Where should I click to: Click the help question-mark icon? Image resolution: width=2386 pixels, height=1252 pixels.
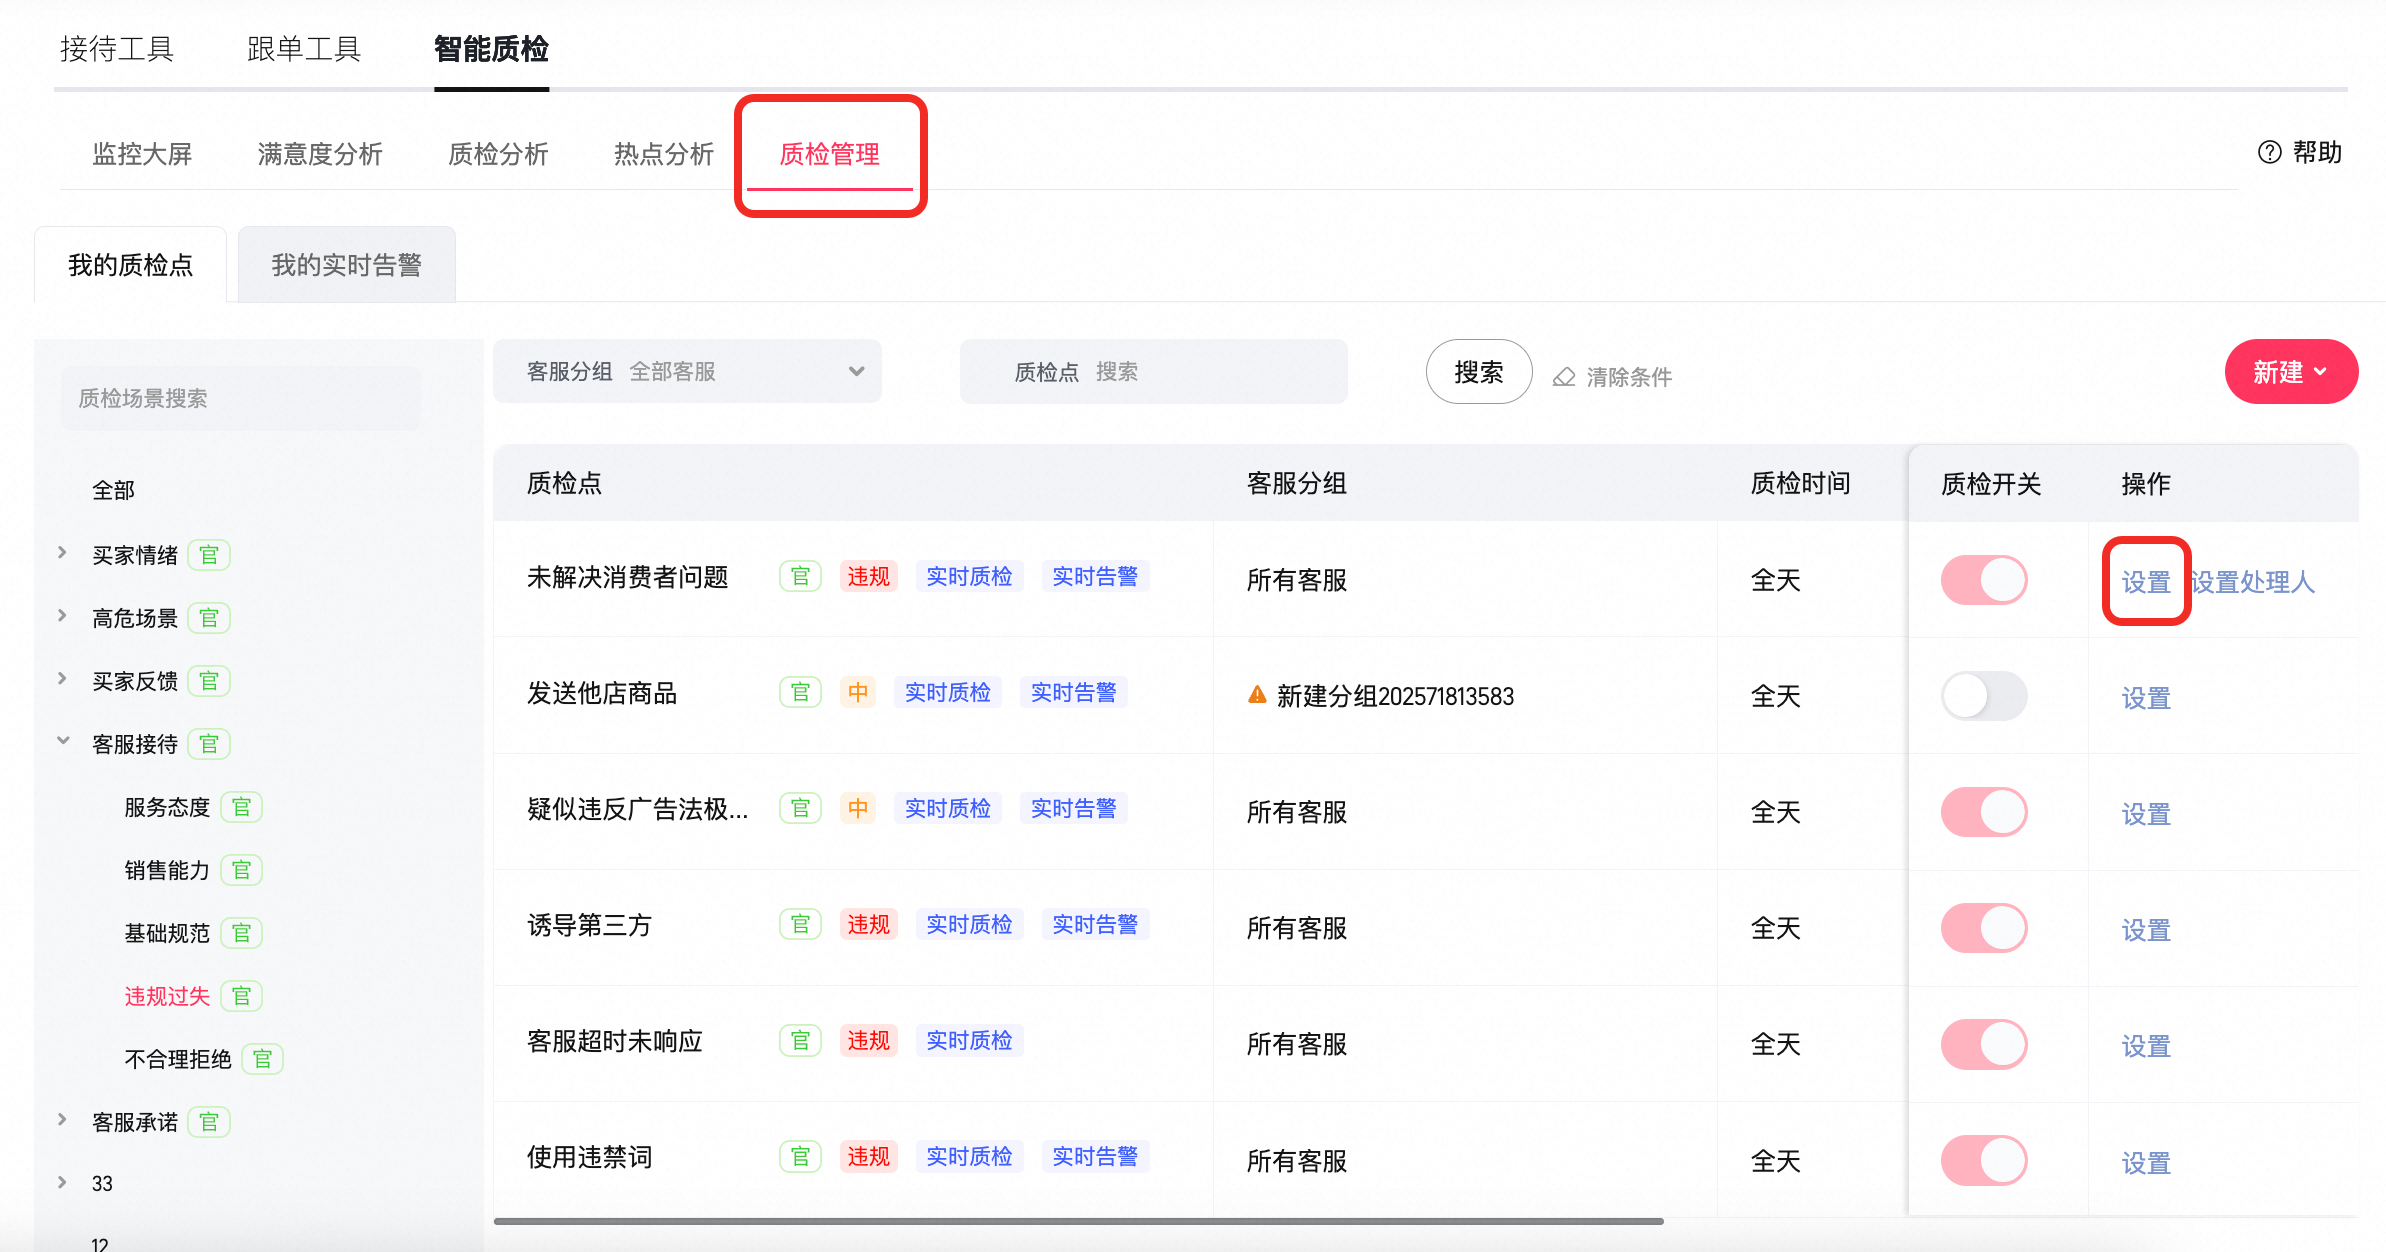(2269, 152)
